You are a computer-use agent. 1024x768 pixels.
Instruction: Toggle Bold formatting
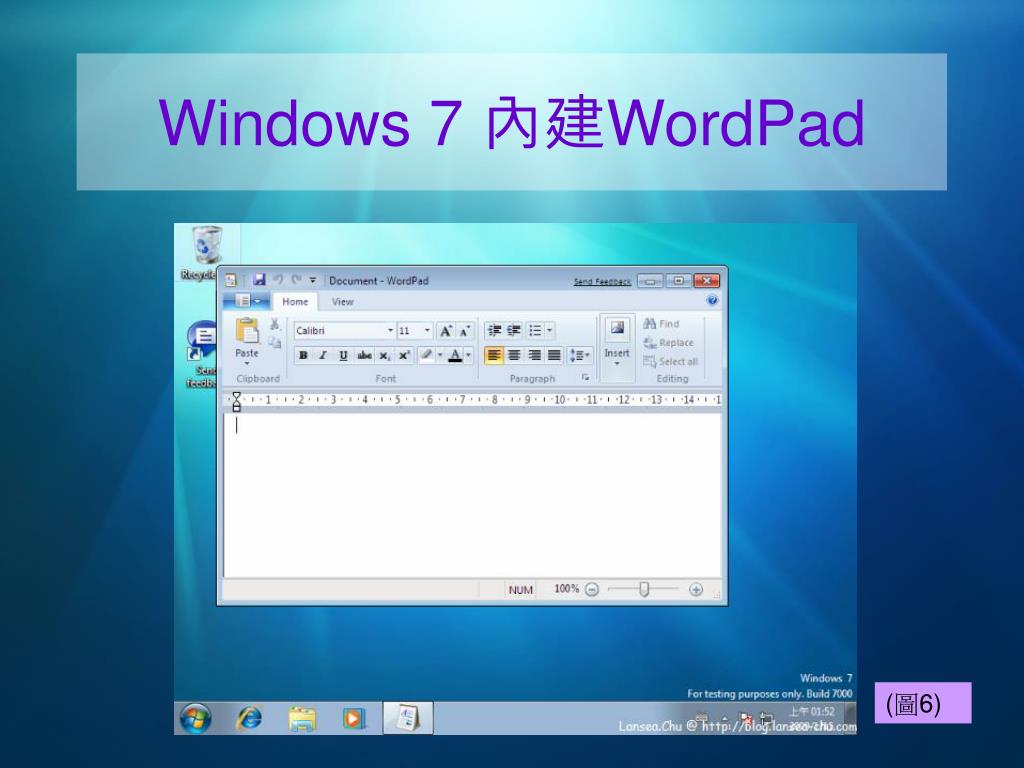pos(303,355)
